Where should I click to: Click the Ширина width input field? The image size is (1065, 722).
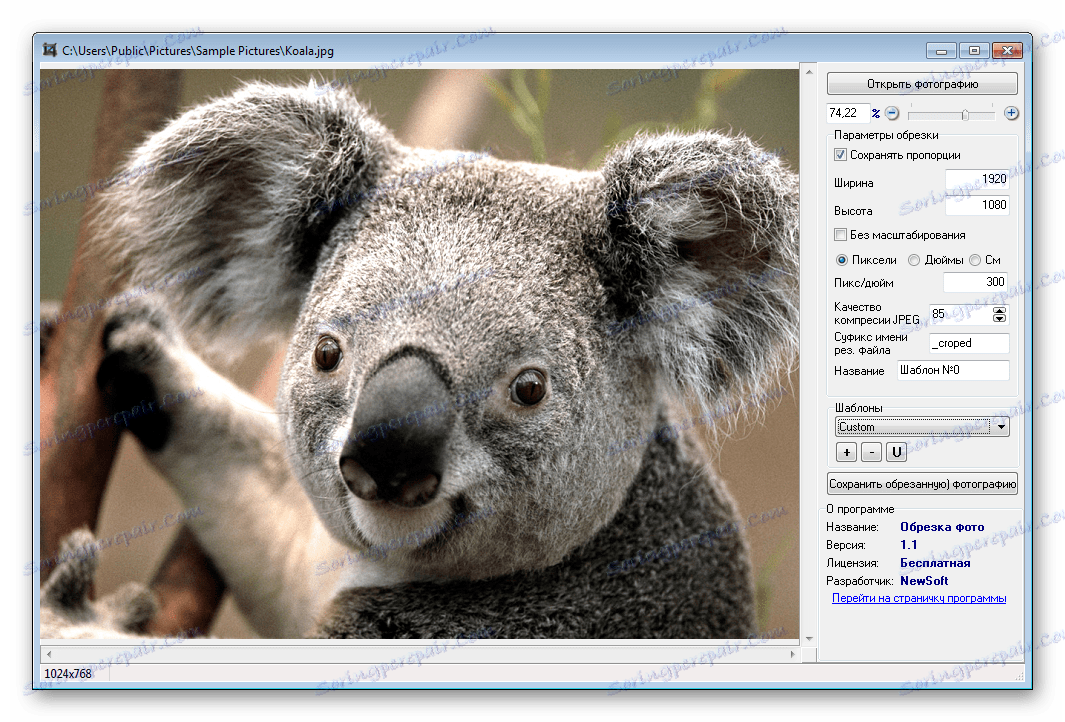coord(977,180)
